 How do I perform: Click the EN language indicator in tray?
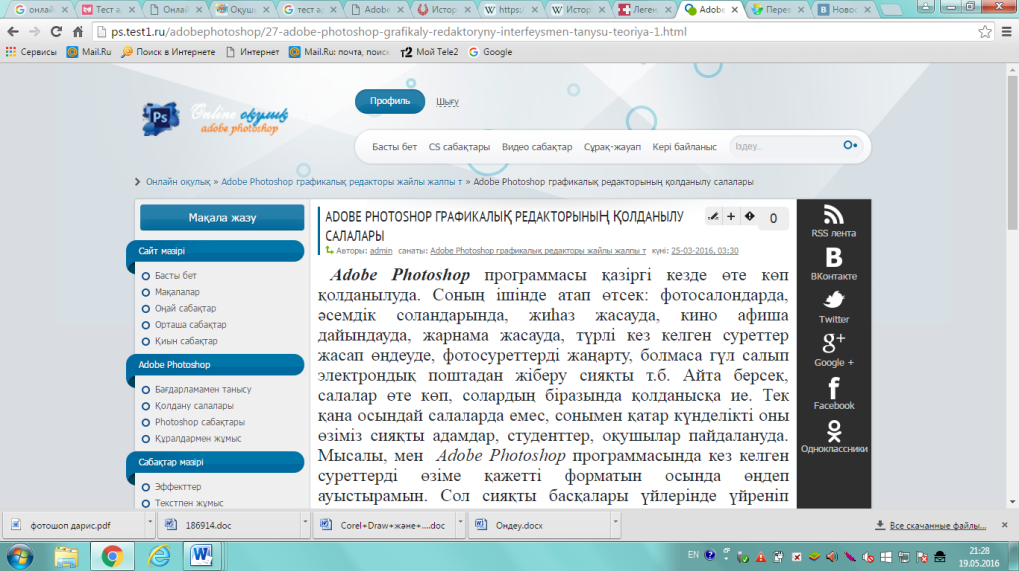click(693, 555)
